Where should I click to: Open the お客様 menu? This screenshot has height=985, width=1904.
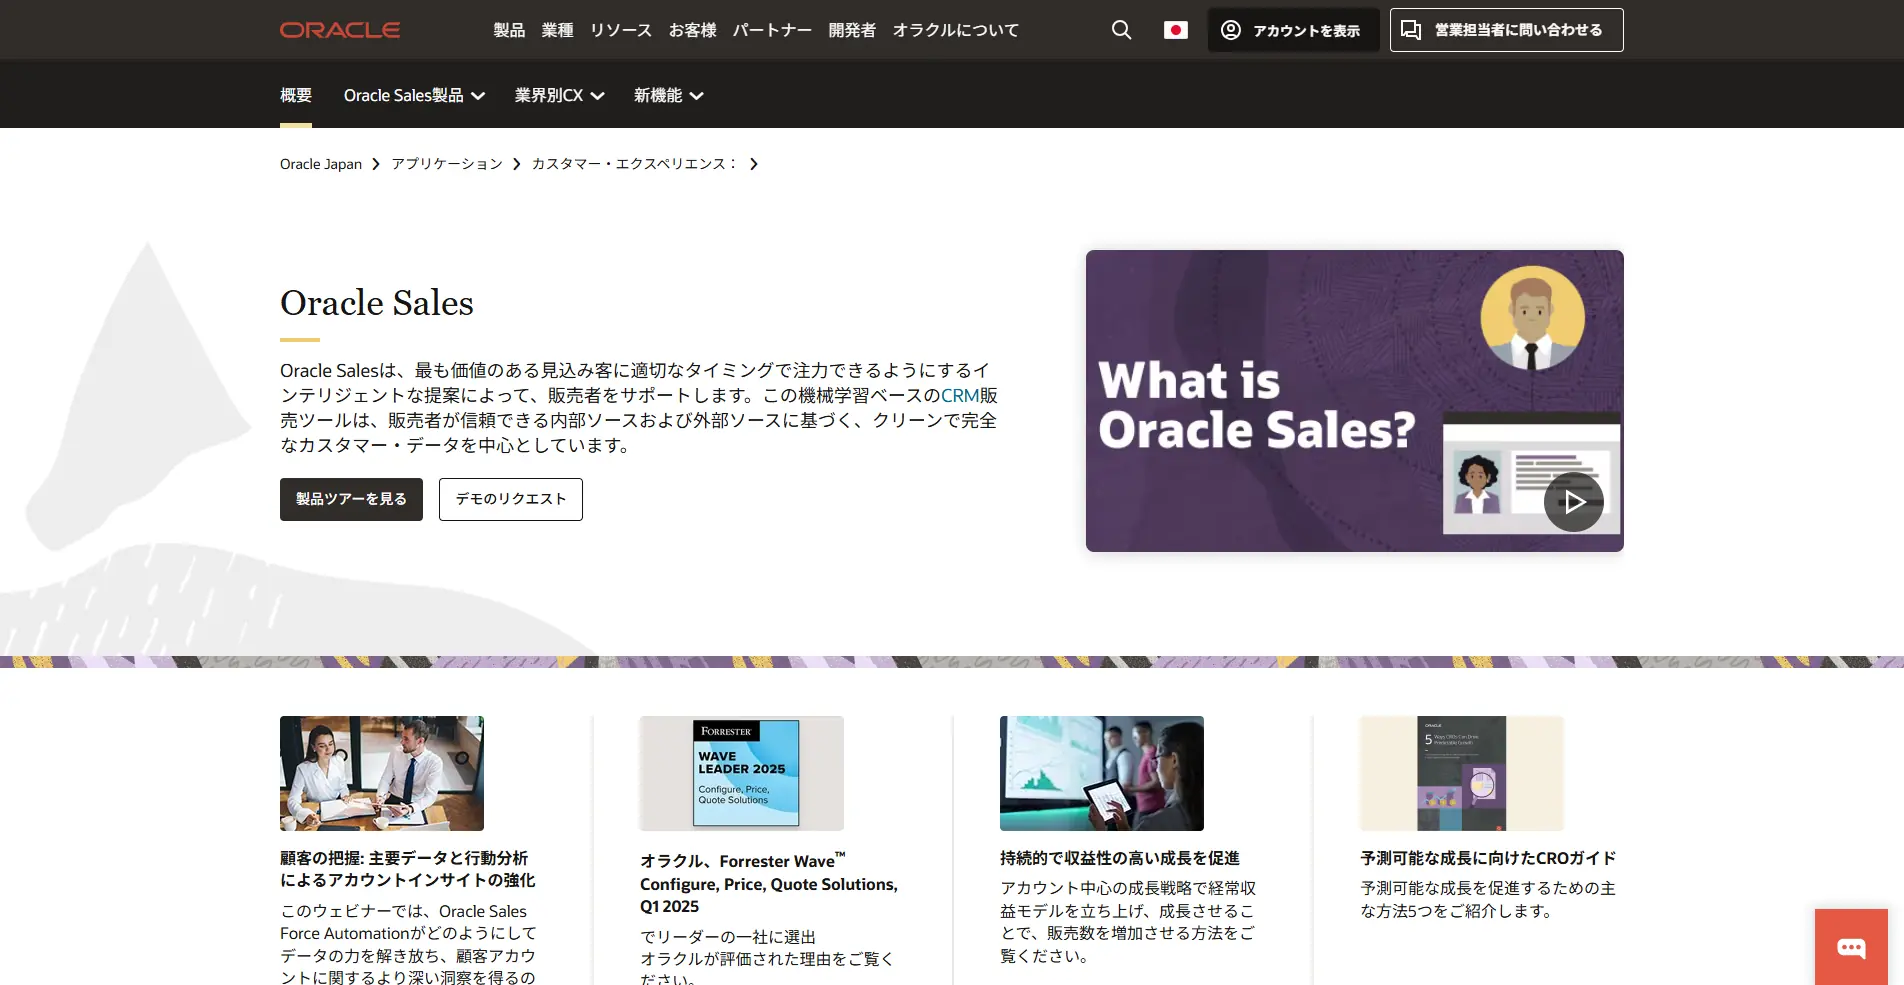pyautogui.click(x=692, y=30)
